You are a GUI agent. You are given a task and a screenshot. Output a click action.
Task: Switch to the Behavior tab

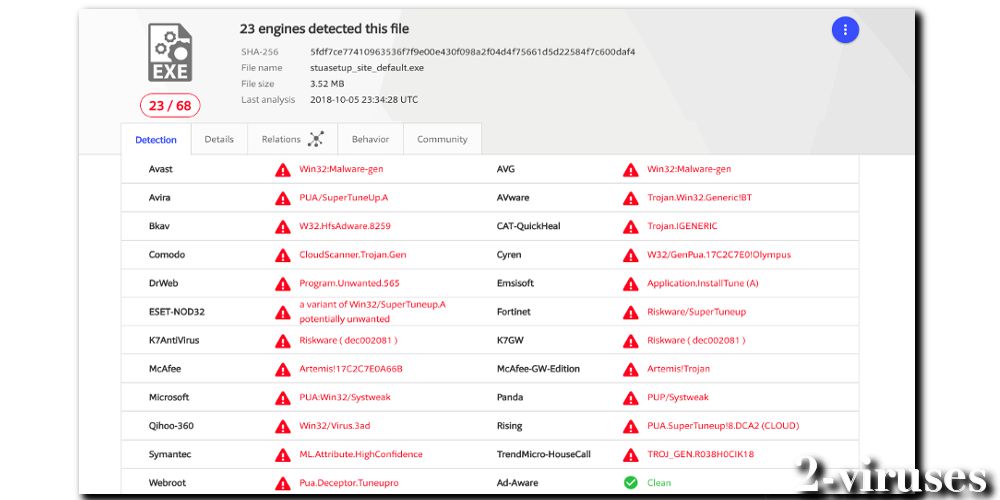click(371, 139)
